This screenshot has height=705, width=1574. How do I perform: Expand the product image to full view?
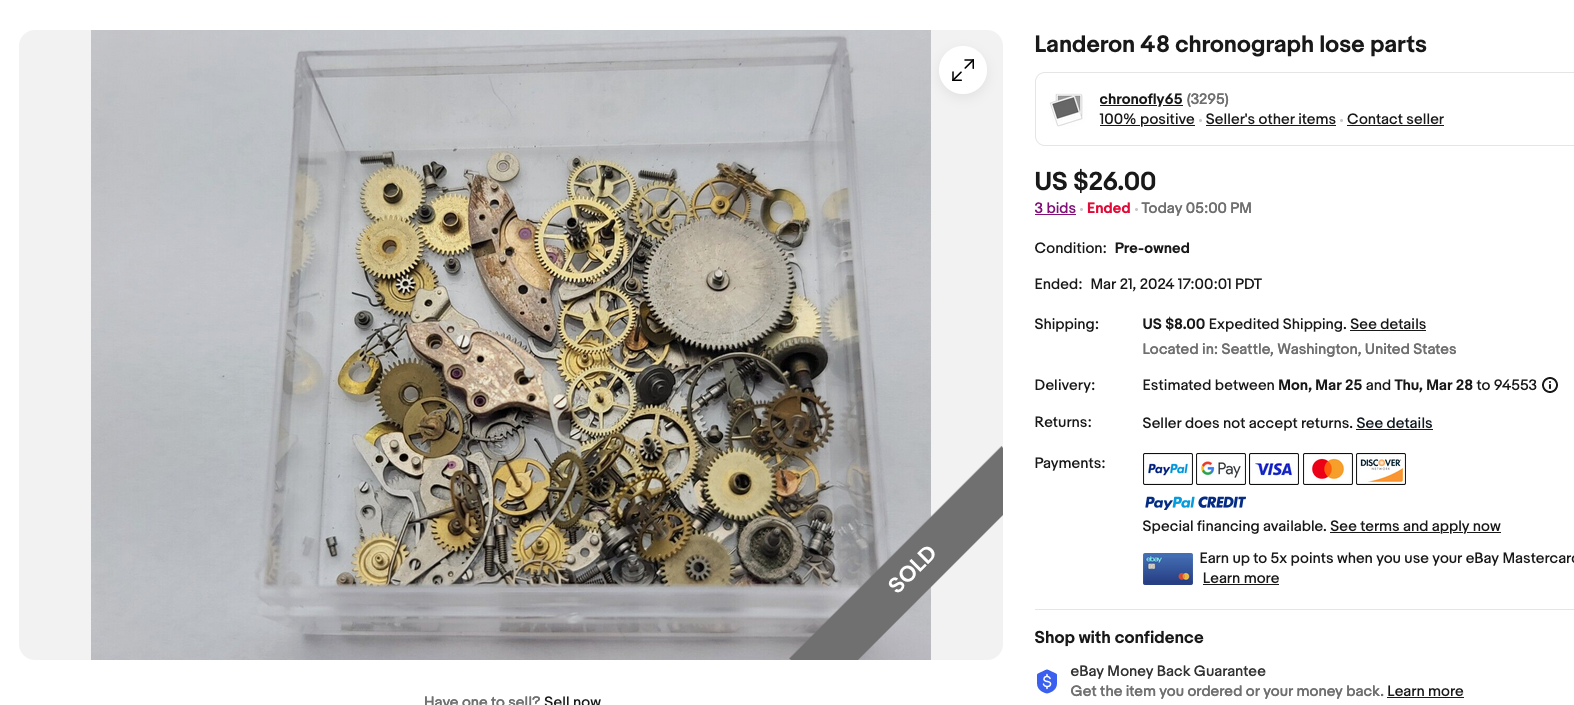coord(963,70)
